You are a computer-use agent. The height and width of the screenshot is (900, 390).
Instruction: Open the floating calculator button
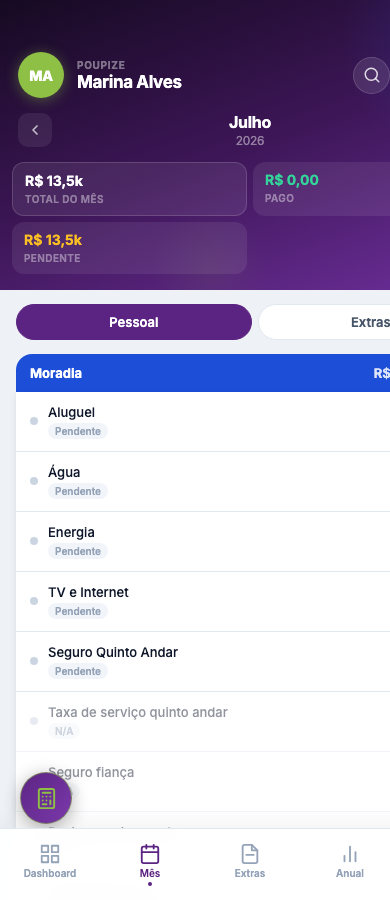[x=46, y=798]
